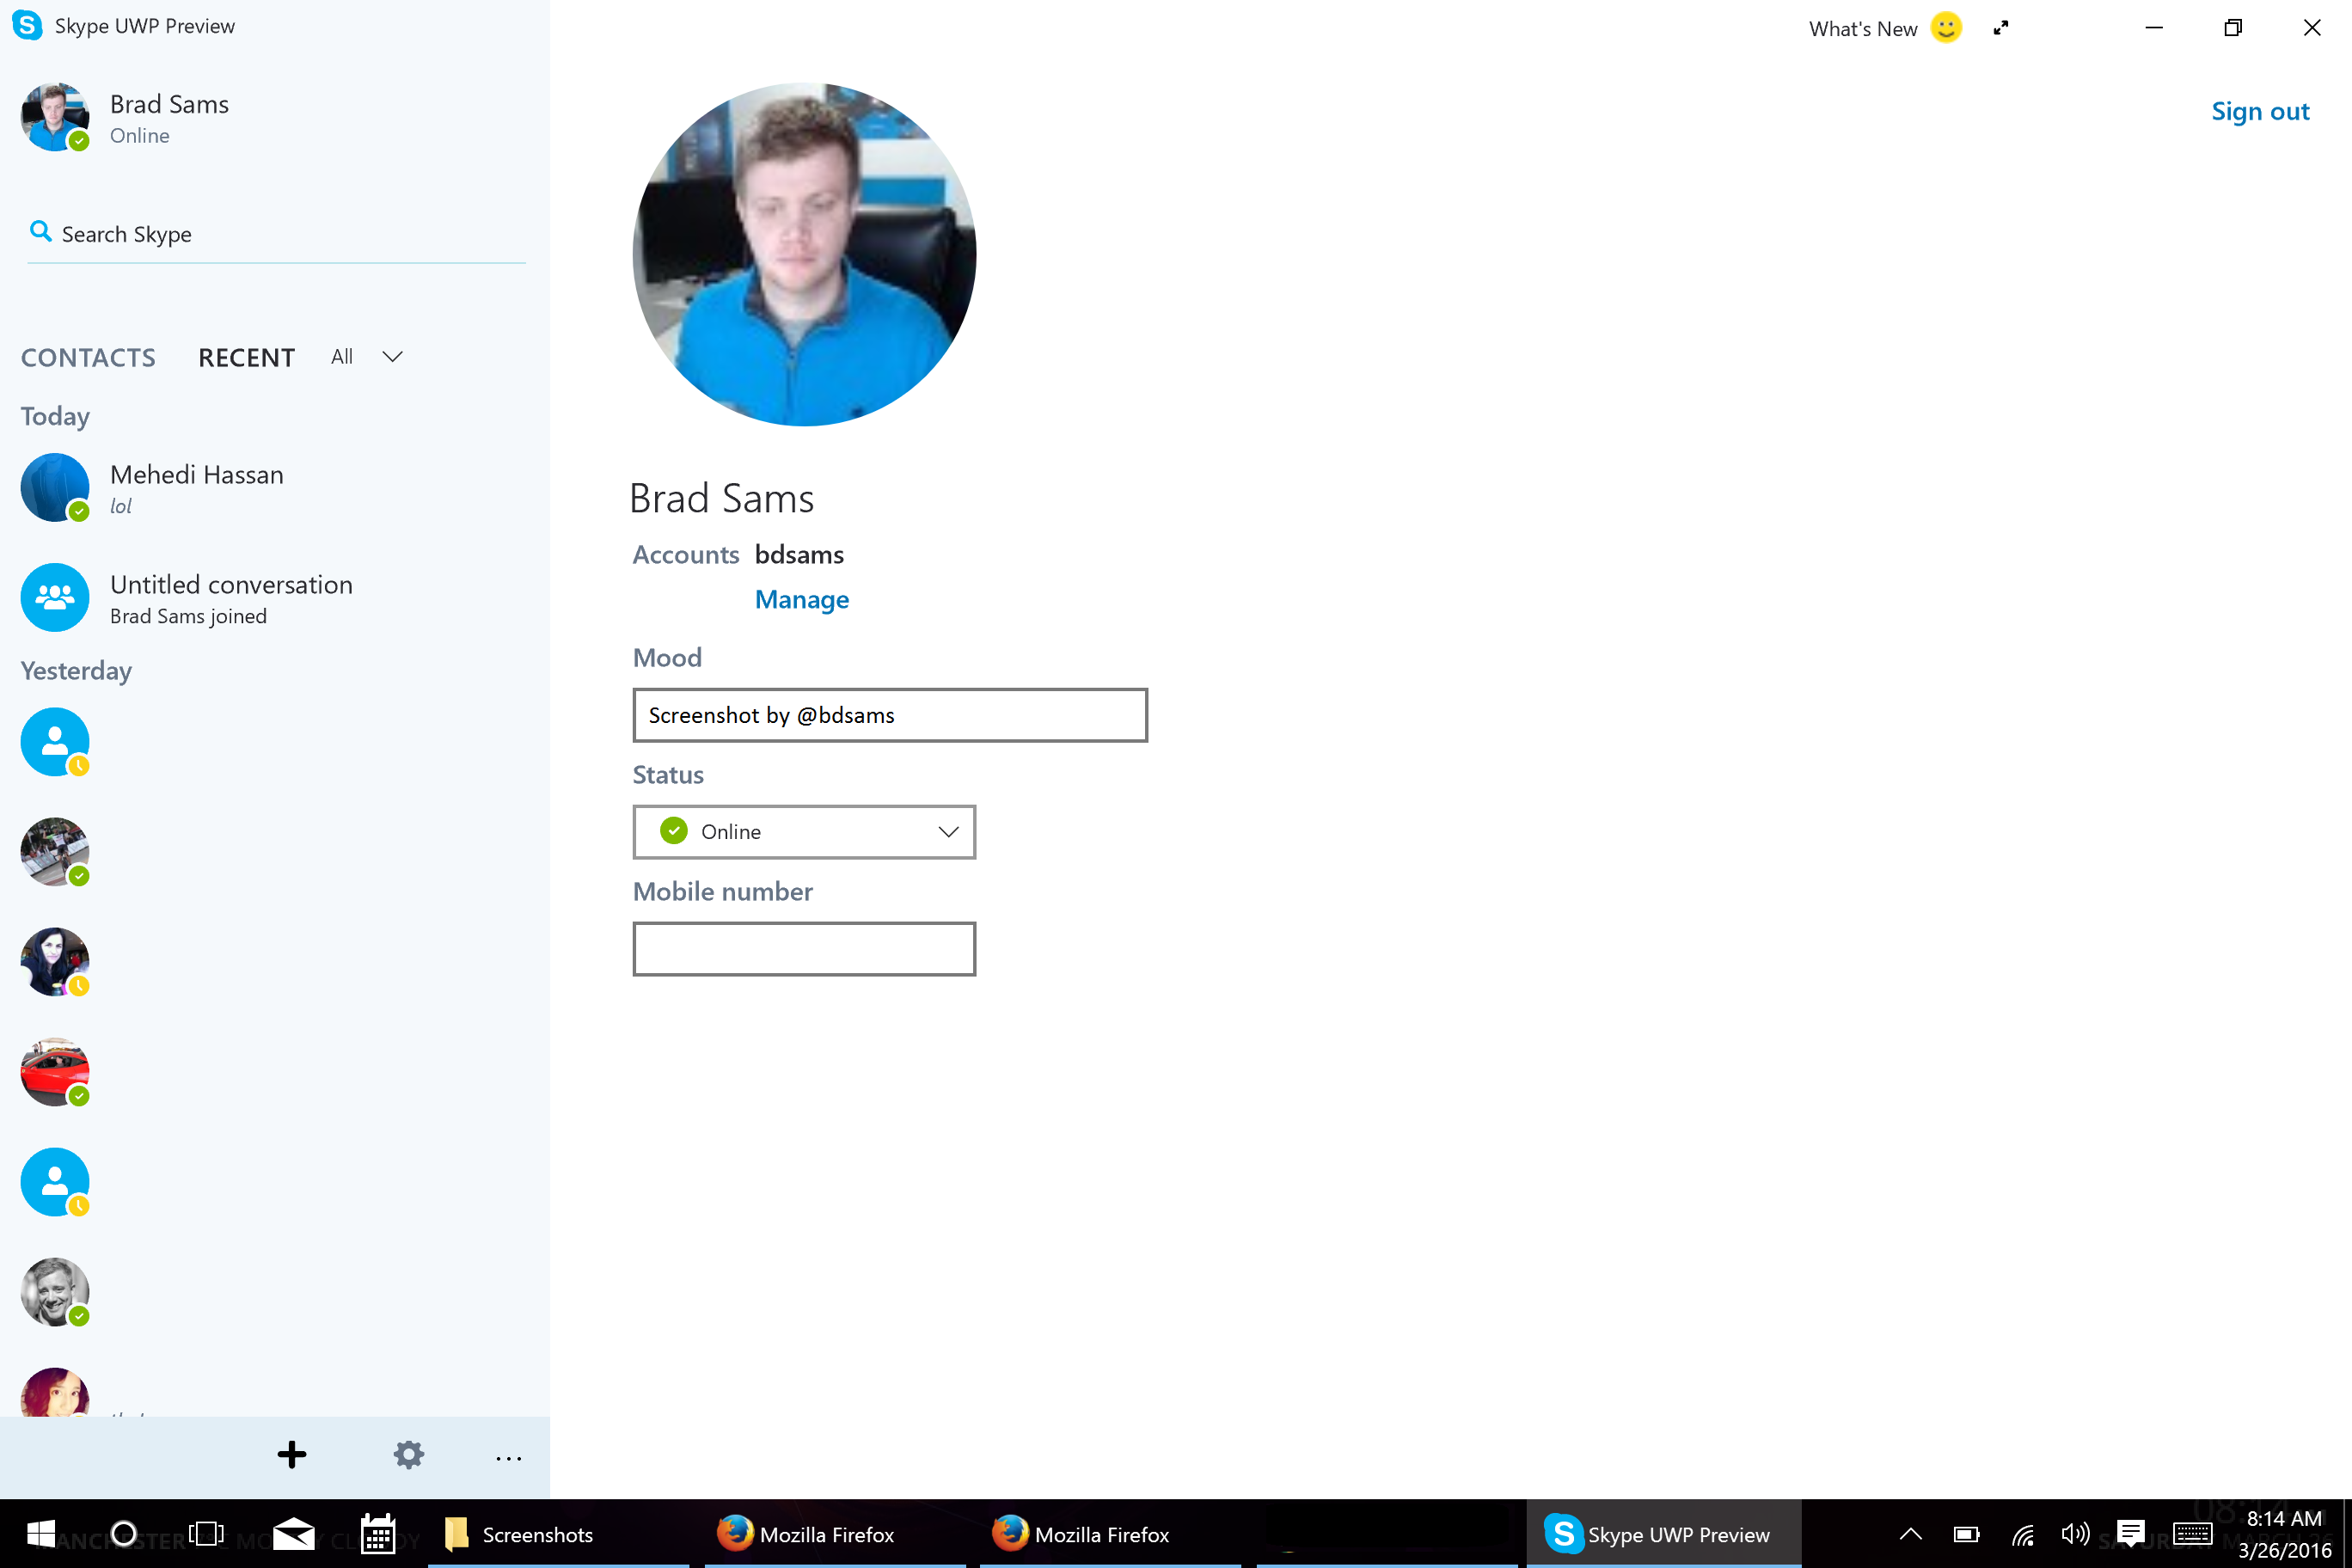Click the search magnifier icon

(x=40, y=232)
